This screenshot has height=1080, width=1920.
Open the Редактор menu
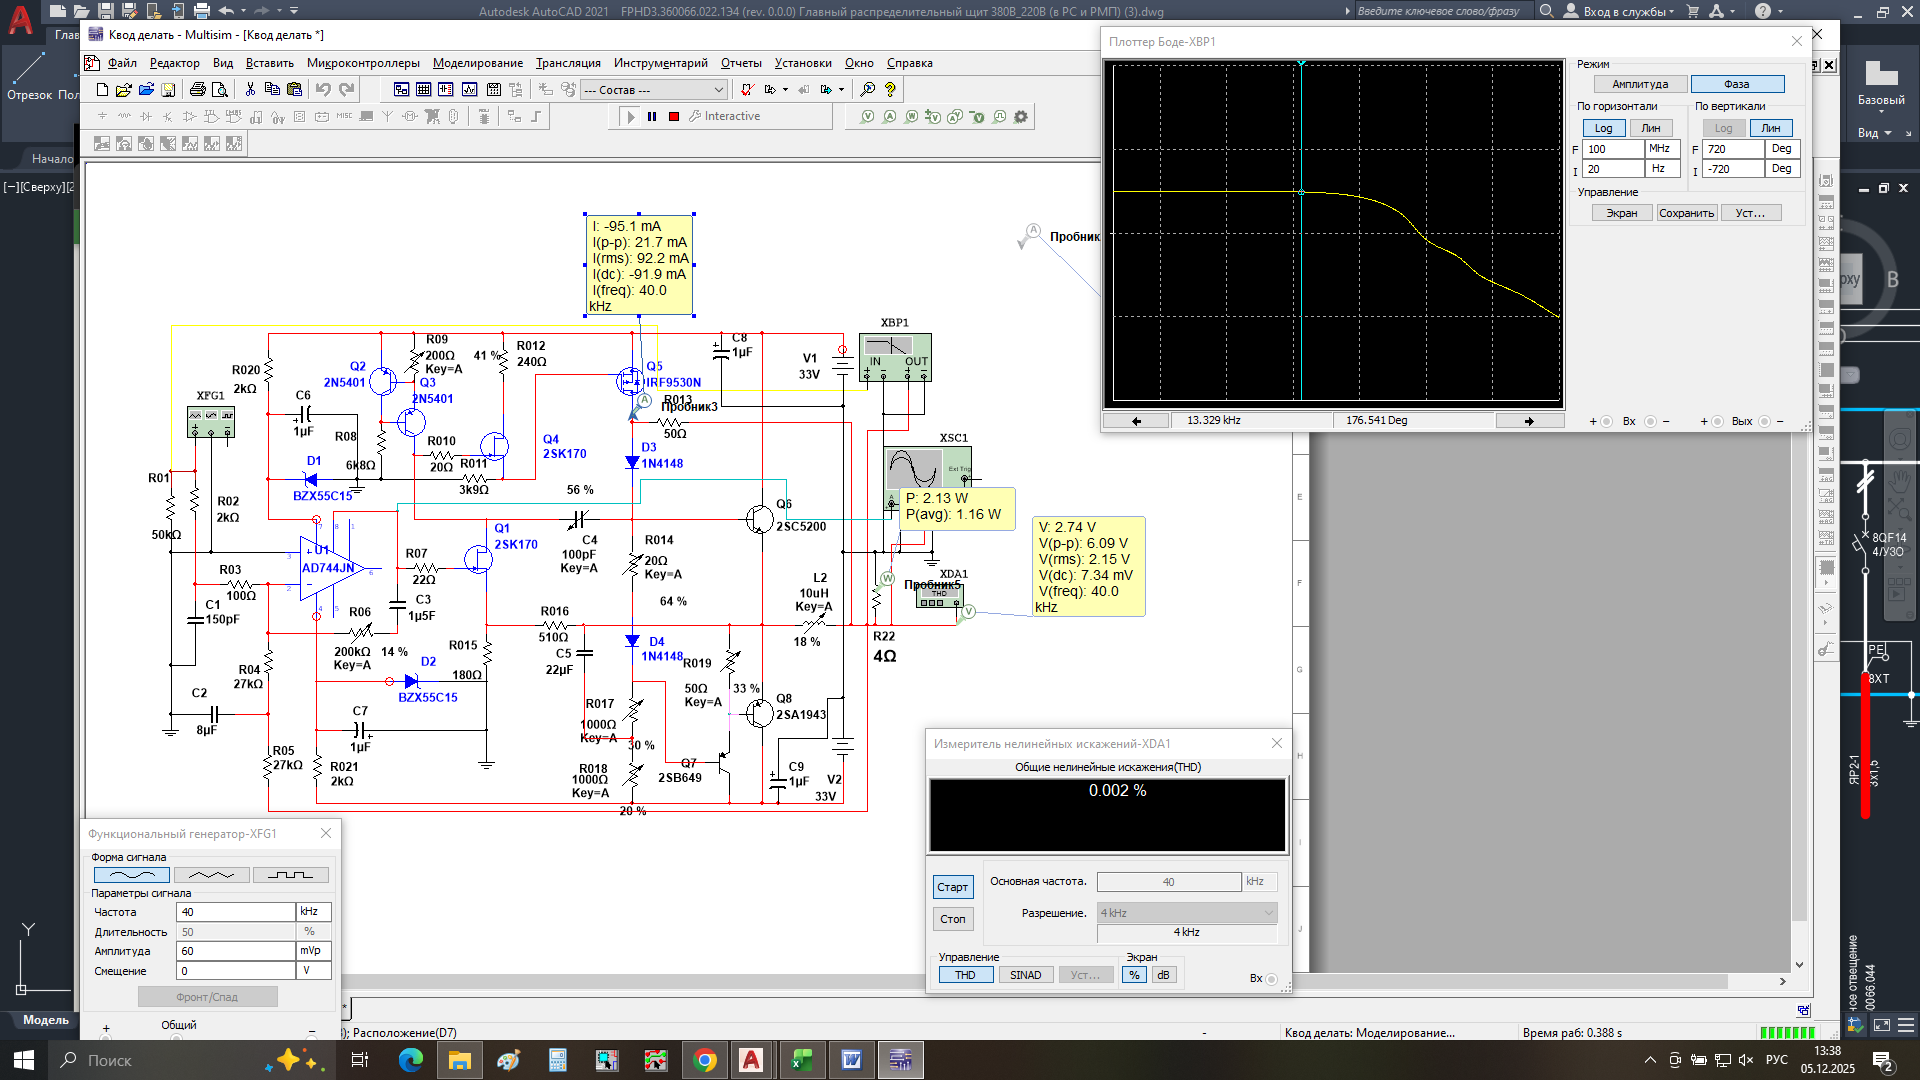point(174,63)
